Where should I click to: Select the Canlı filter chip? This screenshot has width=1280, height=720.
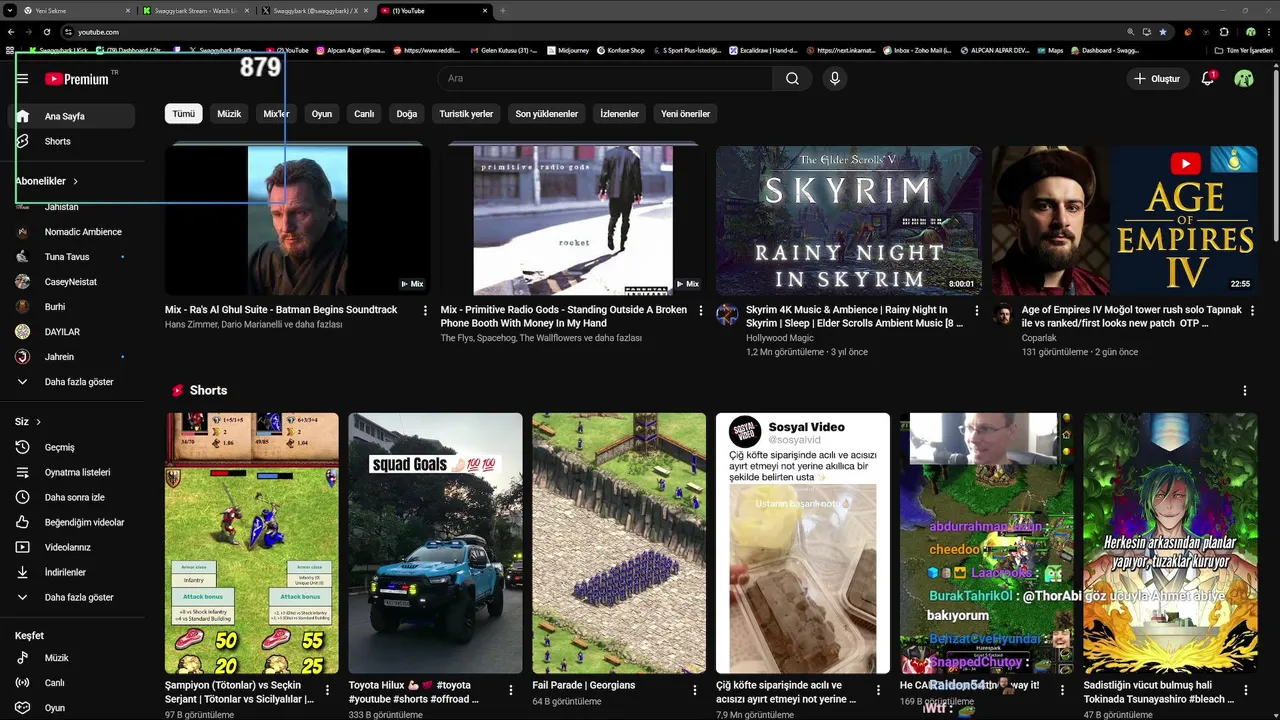pos(364,114)
